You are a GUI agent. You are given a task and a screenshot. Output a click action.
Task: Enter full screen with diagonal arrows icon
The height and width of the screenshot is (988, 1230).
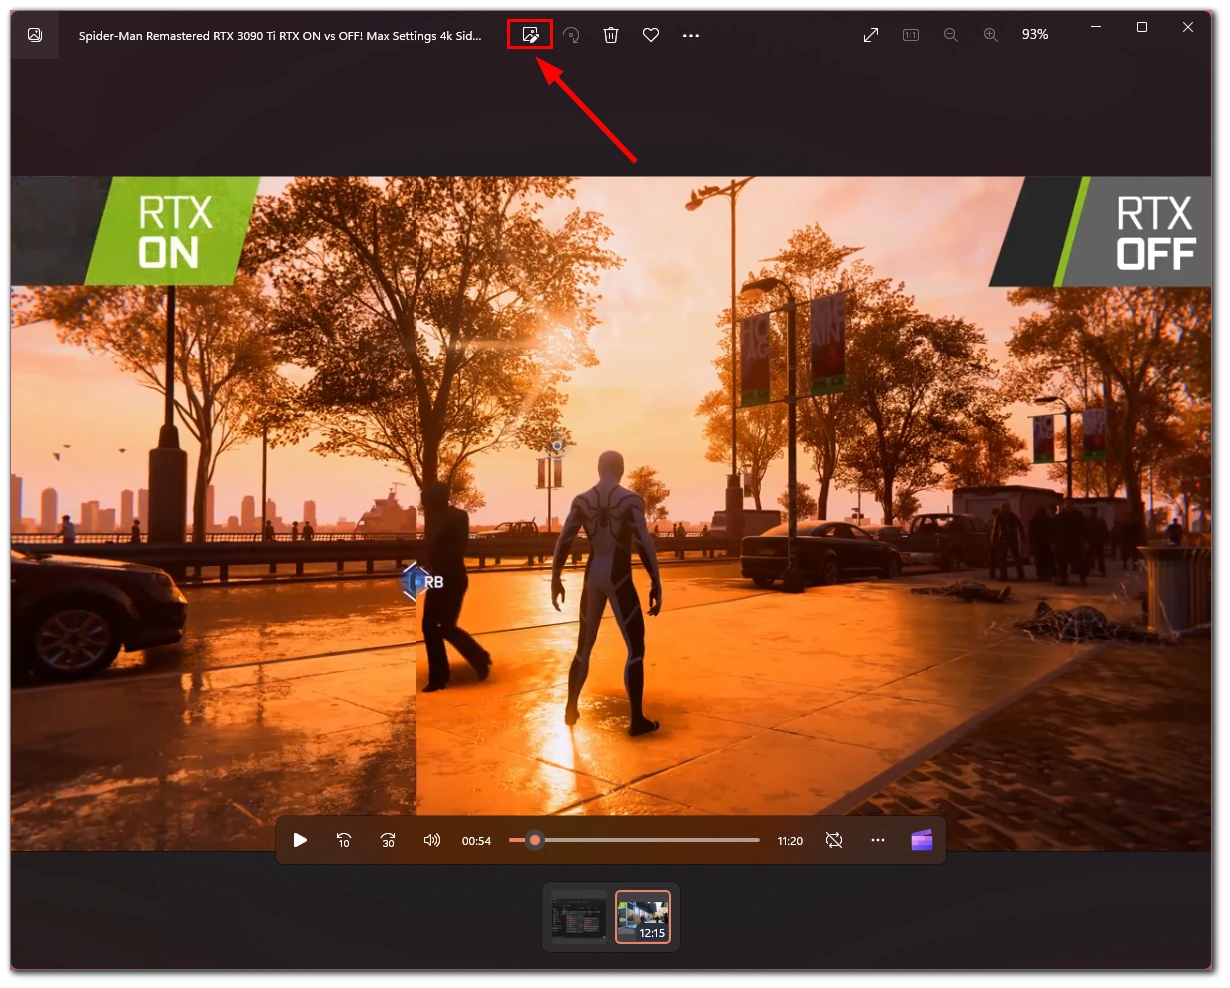(871, 35)
